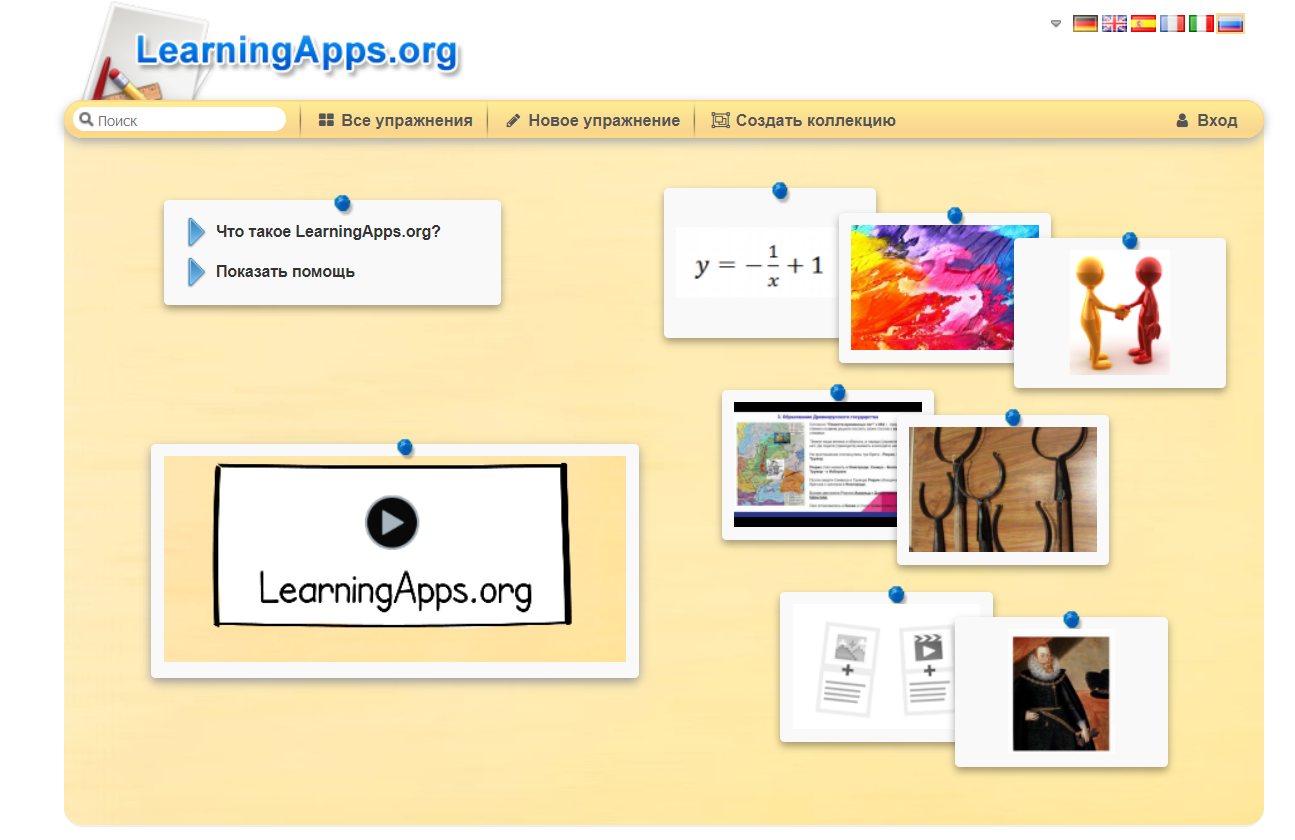Open the language dropdown arrow
This screenshot has width=1295, height=840.
[1056, 24]
